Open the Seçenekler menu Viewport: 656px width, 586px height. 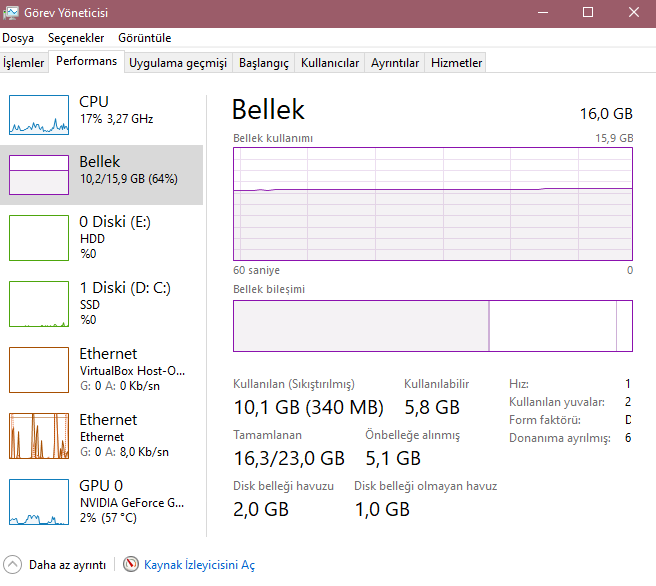click(76, 38)
